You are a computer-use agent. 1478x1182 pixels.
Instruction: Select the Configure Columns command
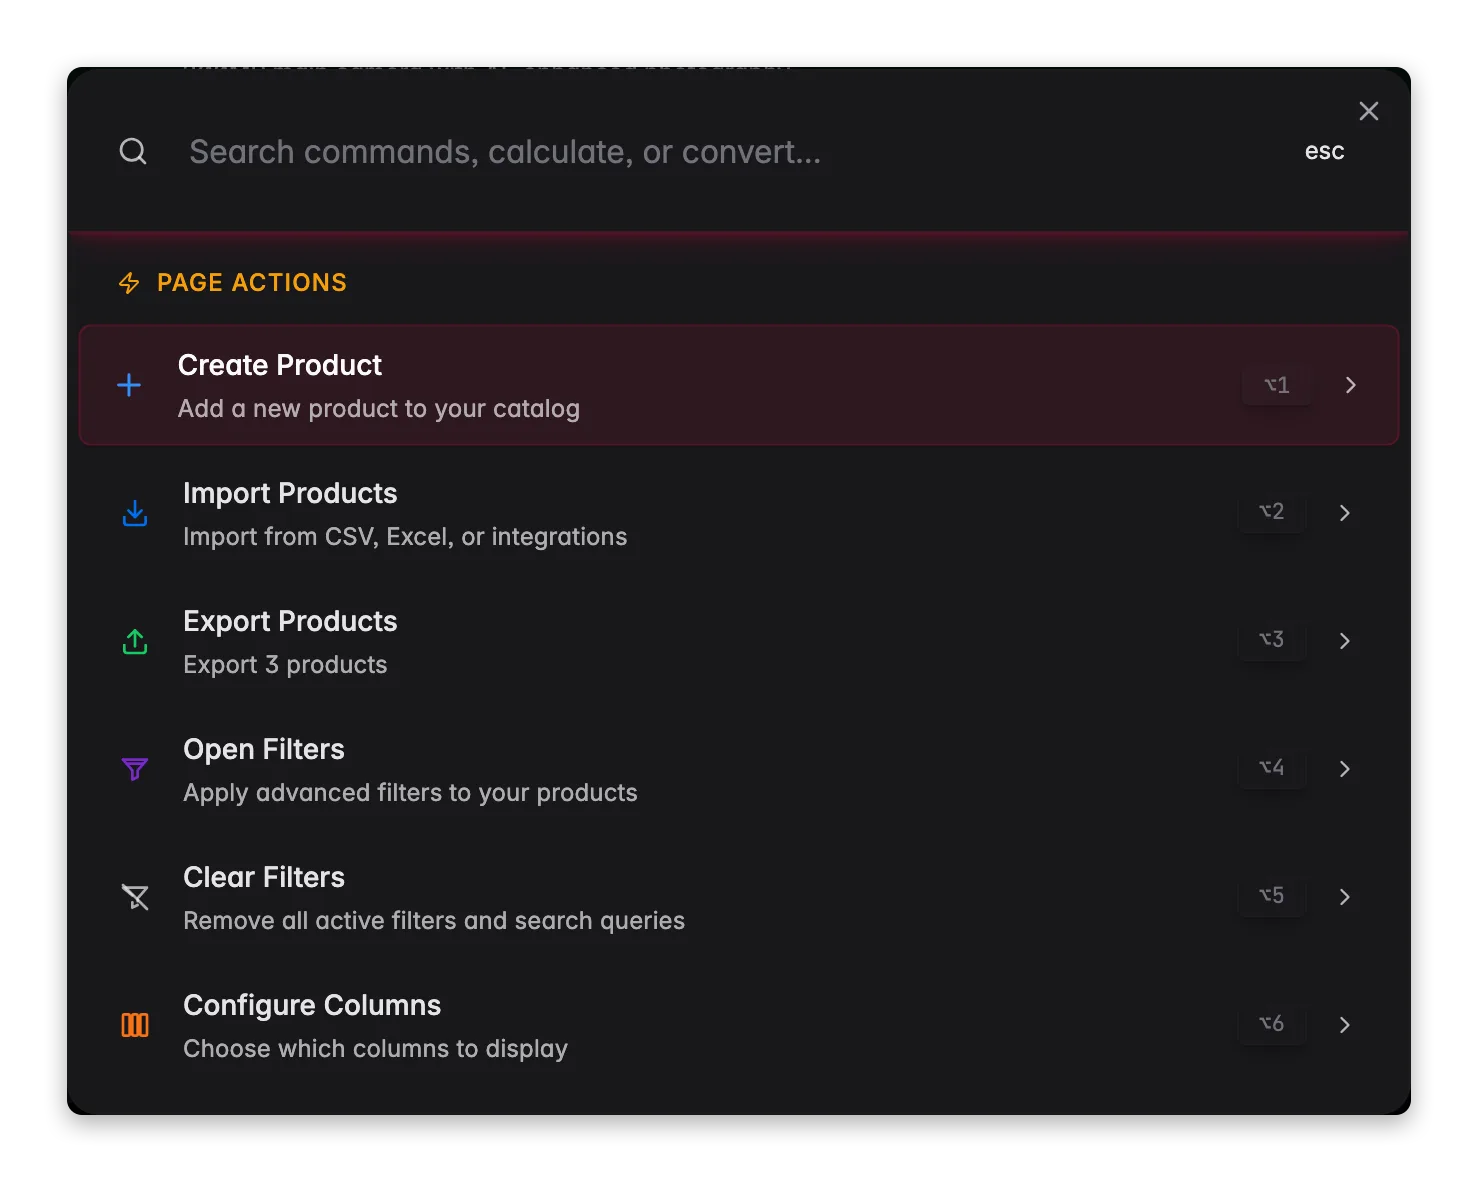(739, 1025)
